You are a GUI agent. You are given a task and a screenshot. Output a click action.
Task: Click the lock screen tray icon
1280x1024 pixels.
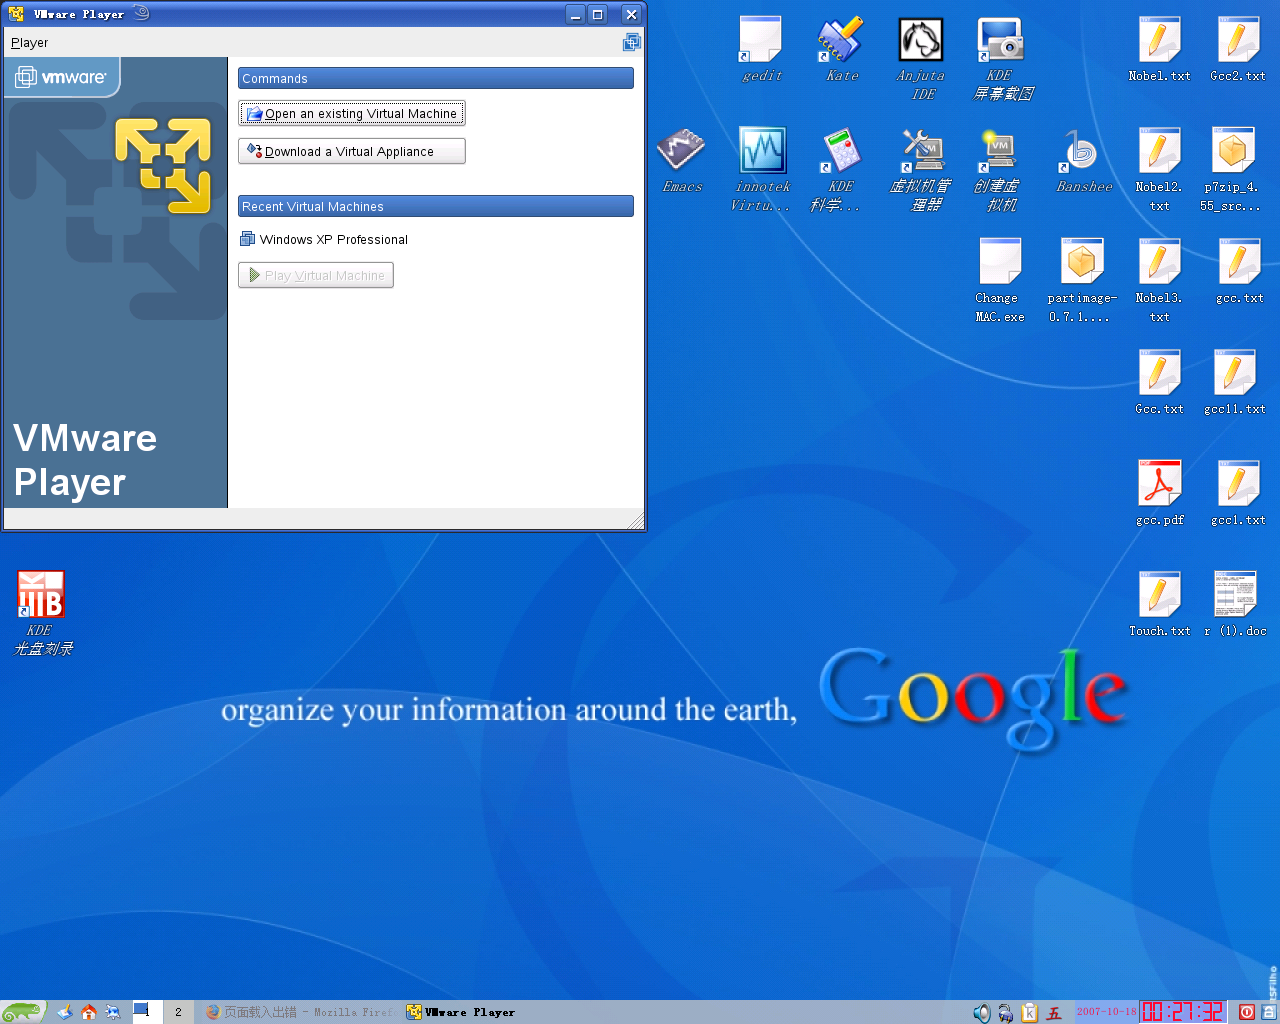pyautogui.click(x=1268, y=1012)
